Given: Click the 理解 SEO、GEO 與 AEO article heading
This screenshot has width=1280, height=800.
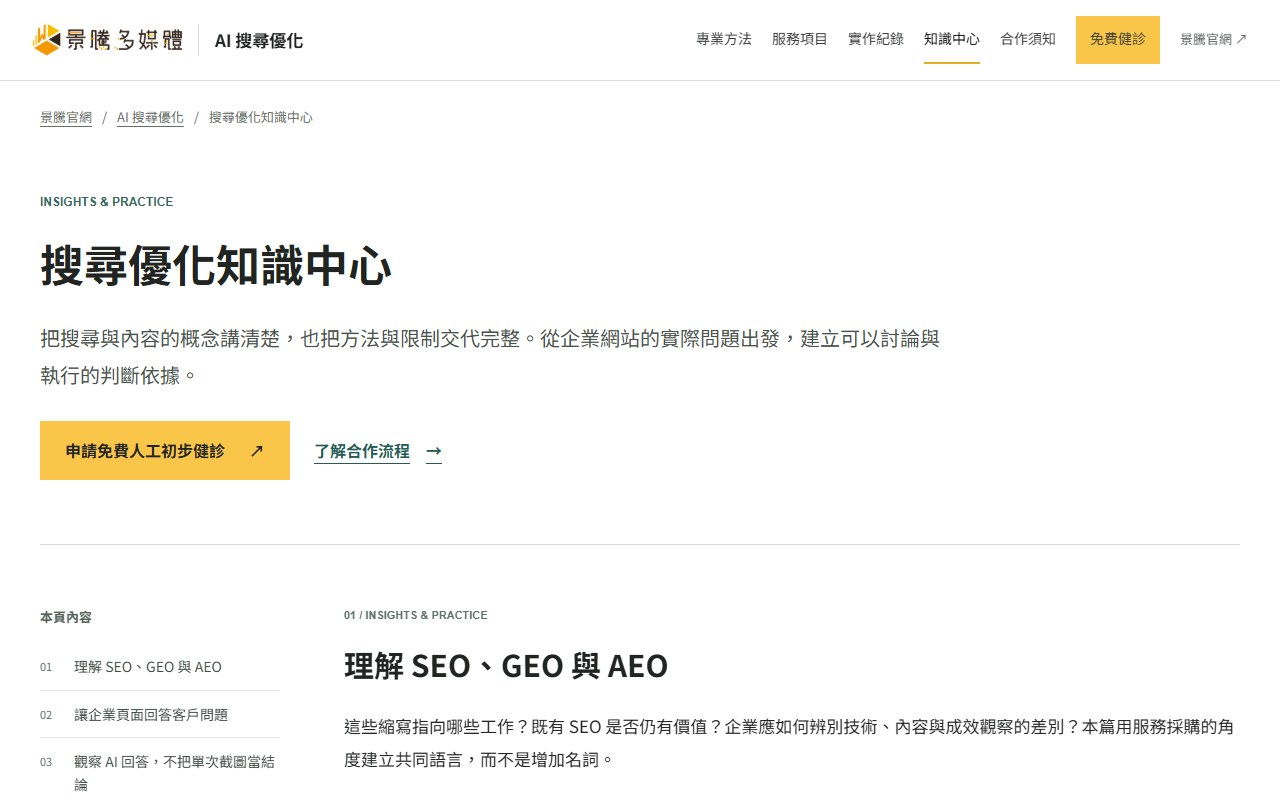Looking at the screenshot, I should (x=506, y=665).
